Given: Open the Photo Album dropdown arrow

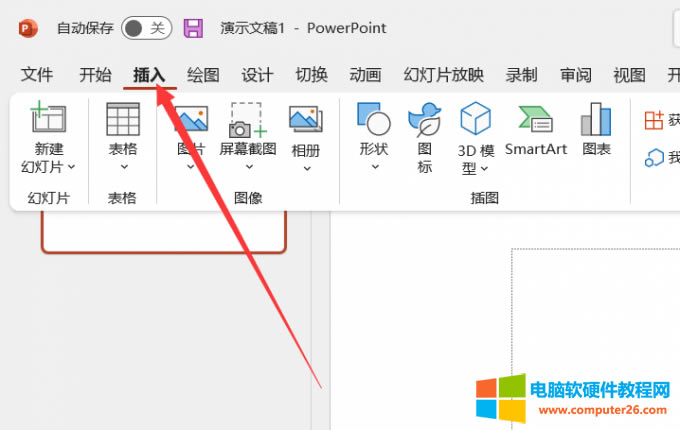Looking at the screenshot, I should [305, 167].
